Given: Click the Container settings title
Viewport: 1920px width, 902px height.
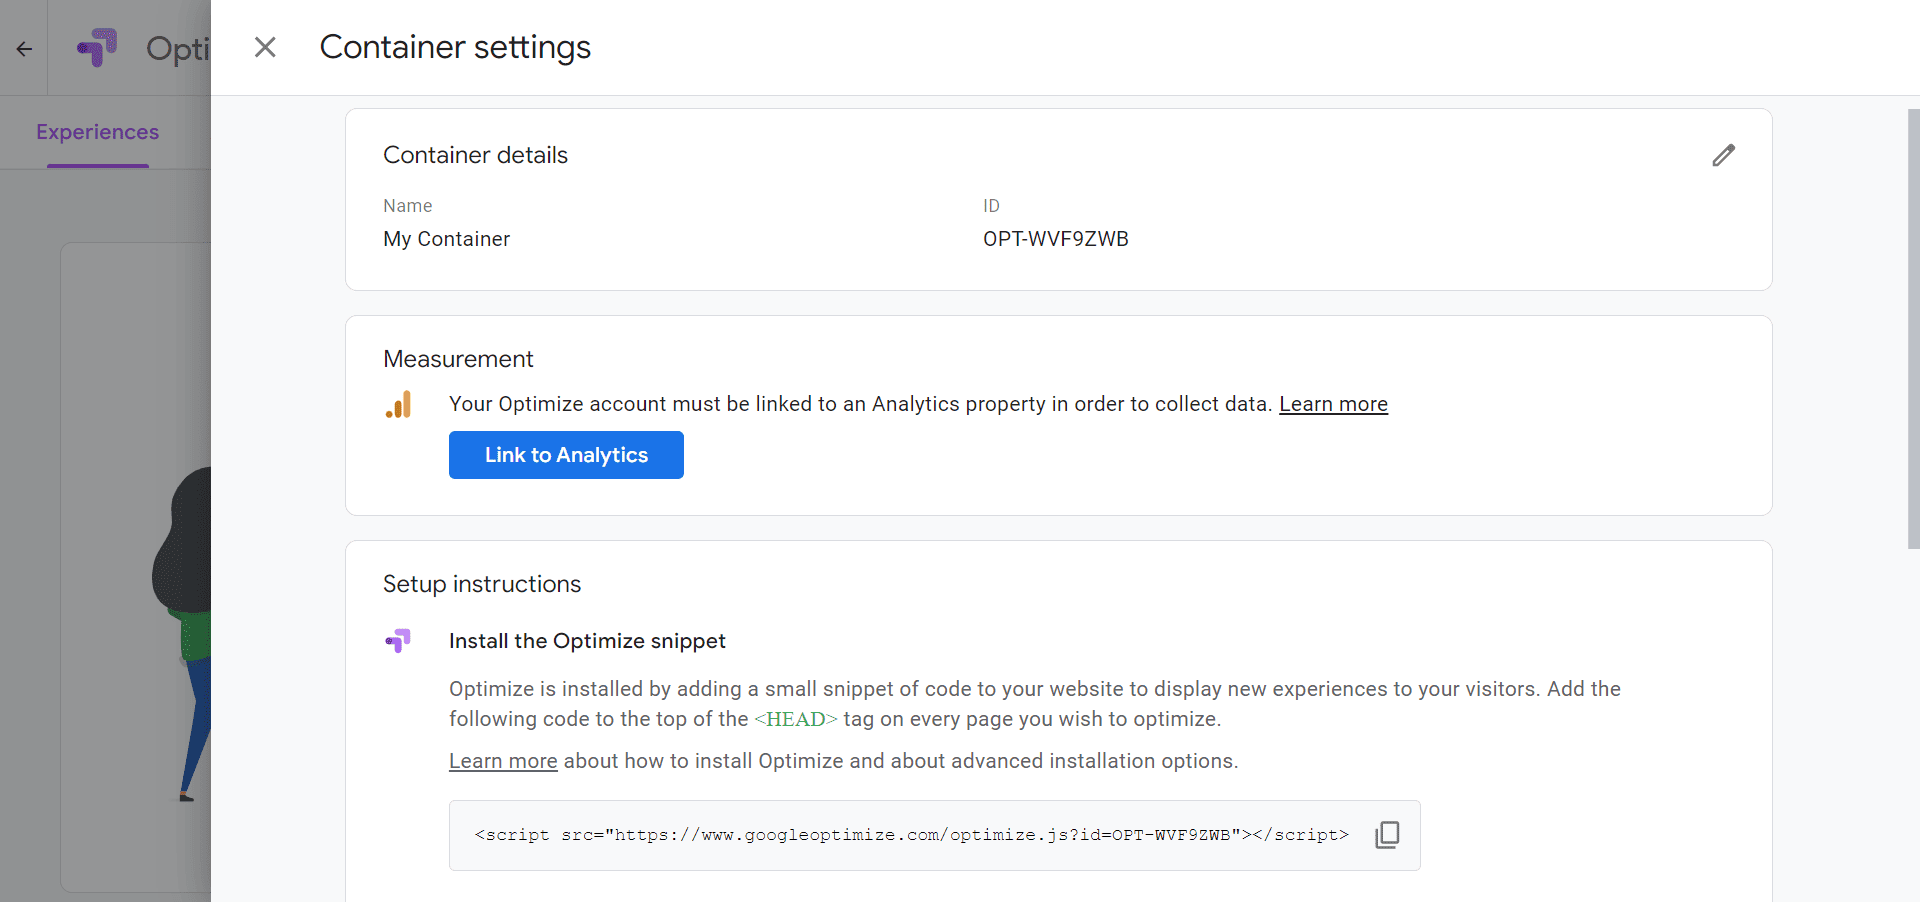Looking at the screenshot, I should pyautogui.click(x=455, y=47).
